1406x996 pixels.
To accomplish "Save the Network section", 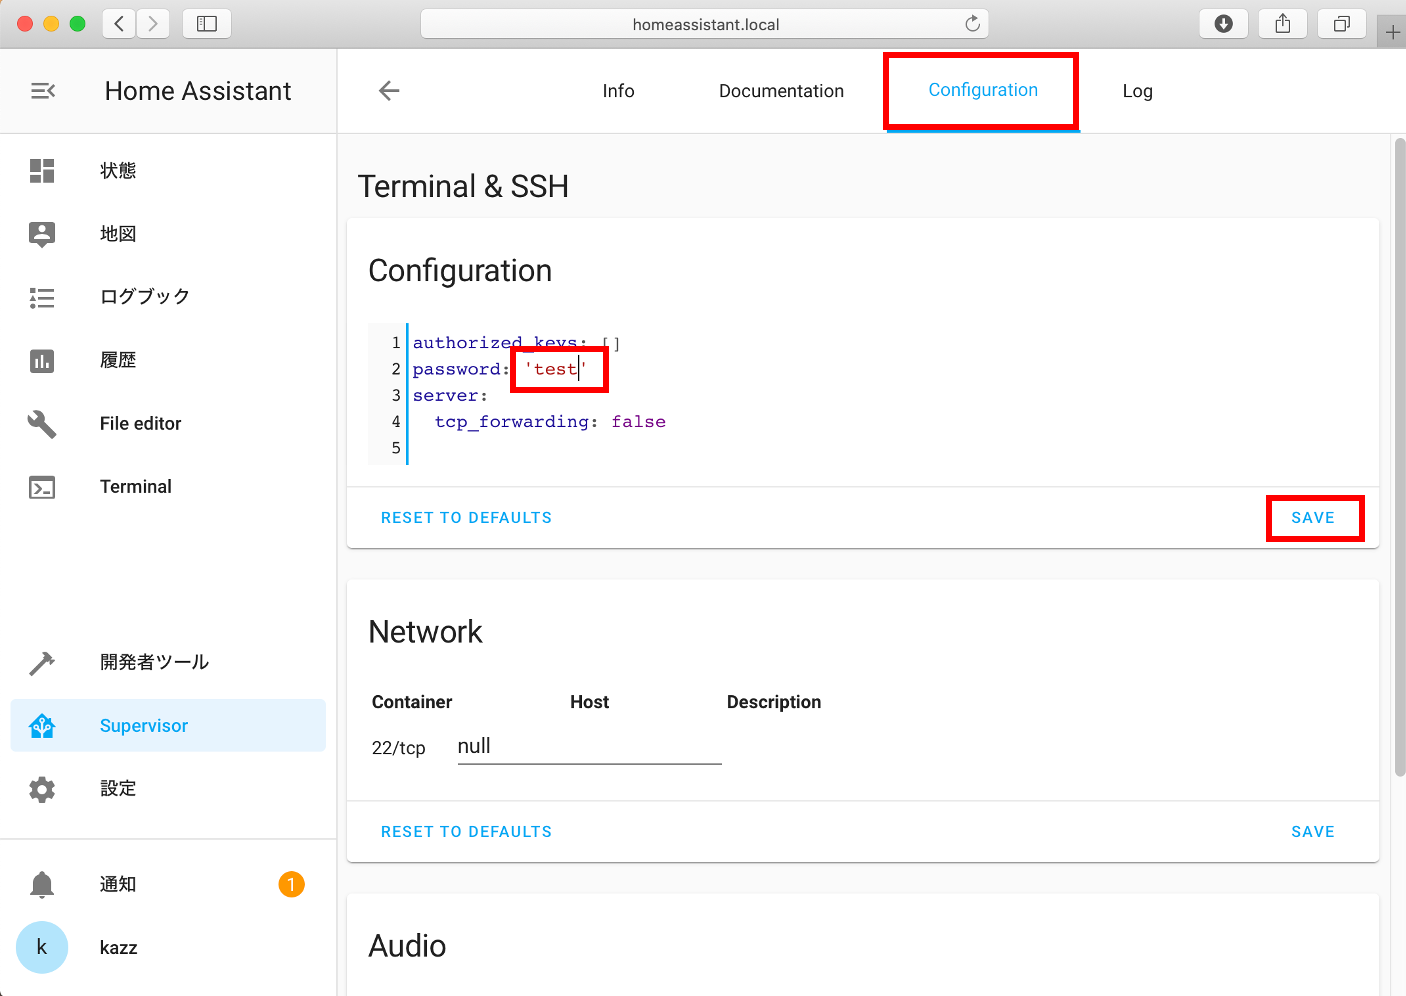I will tap(1313, 832).
